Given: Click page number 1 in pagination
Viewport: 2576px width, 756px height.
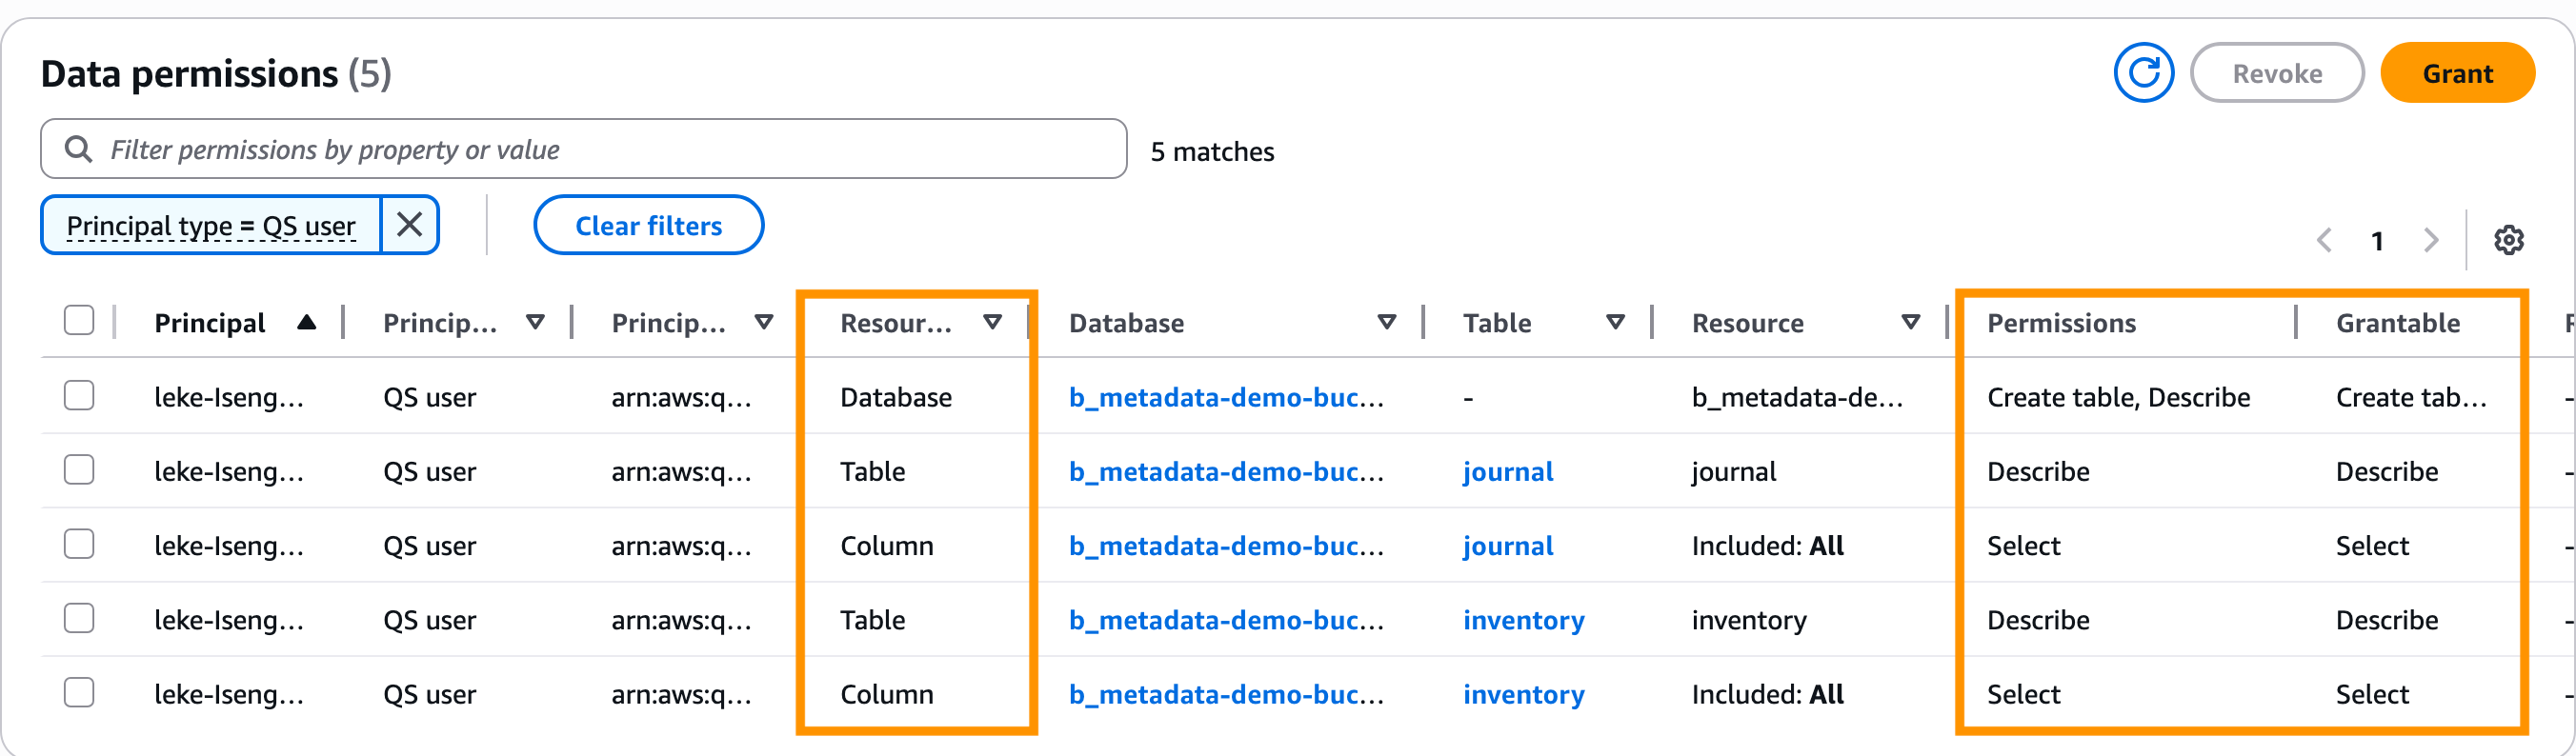Looking at the screenshot, I should pos(2378,241).
